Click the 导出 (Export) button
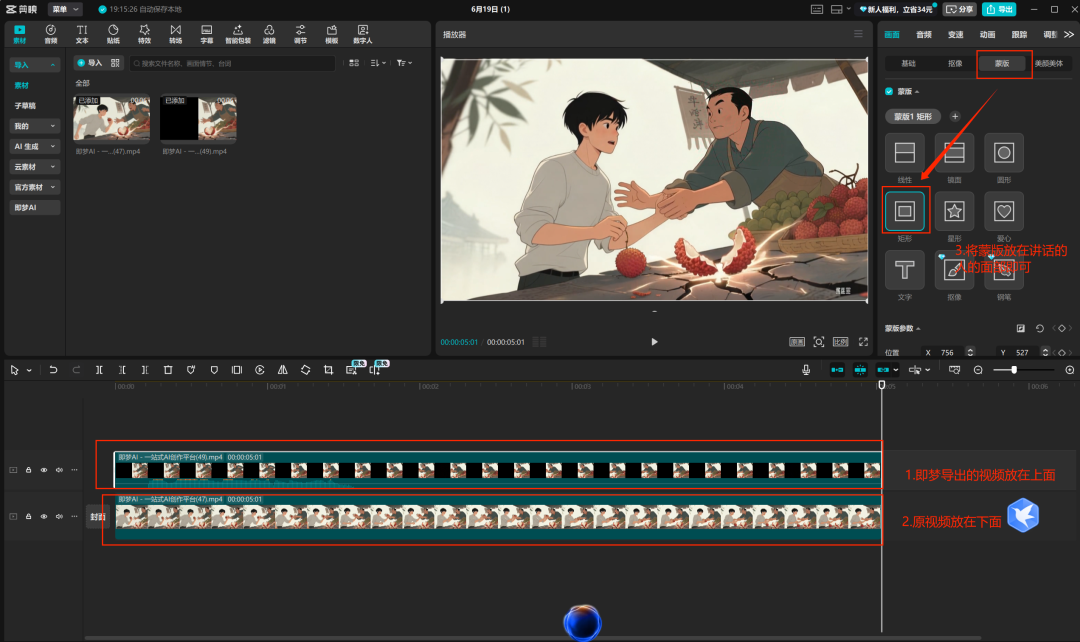Image resolution: width=1080 pixels, height=642 pixels. (997, 9)
